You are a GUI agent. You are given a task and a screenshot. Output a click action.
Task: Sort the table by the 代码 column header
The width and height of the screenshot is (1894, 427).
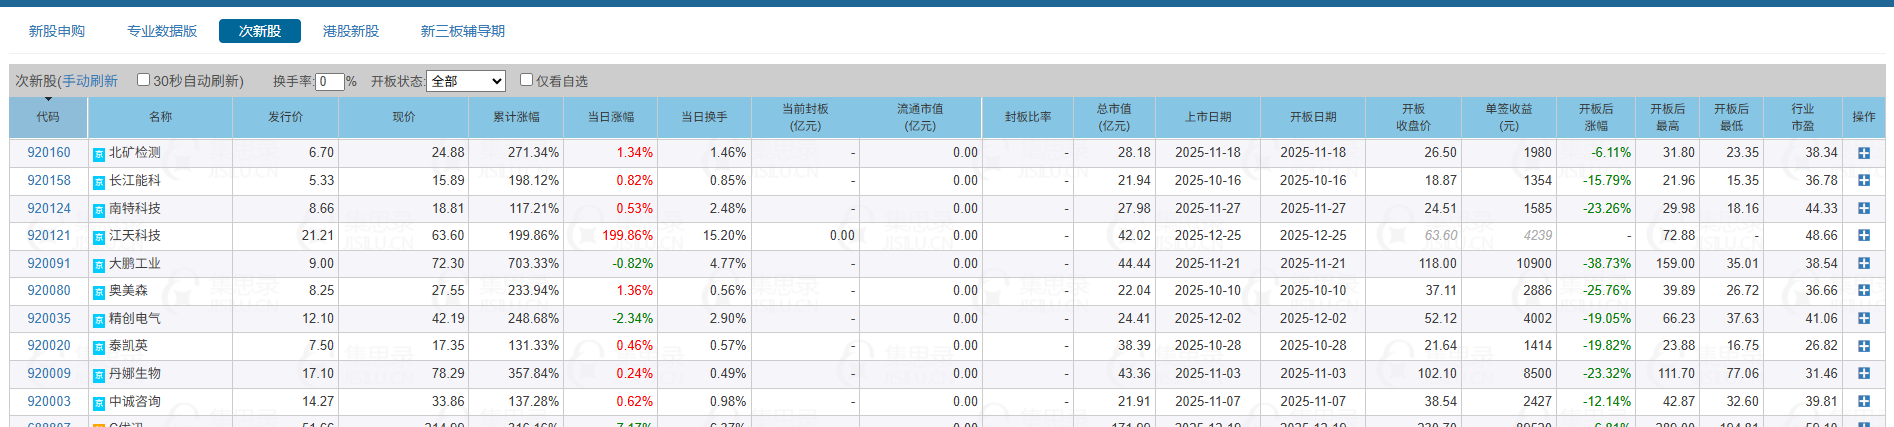coord(48,117)
